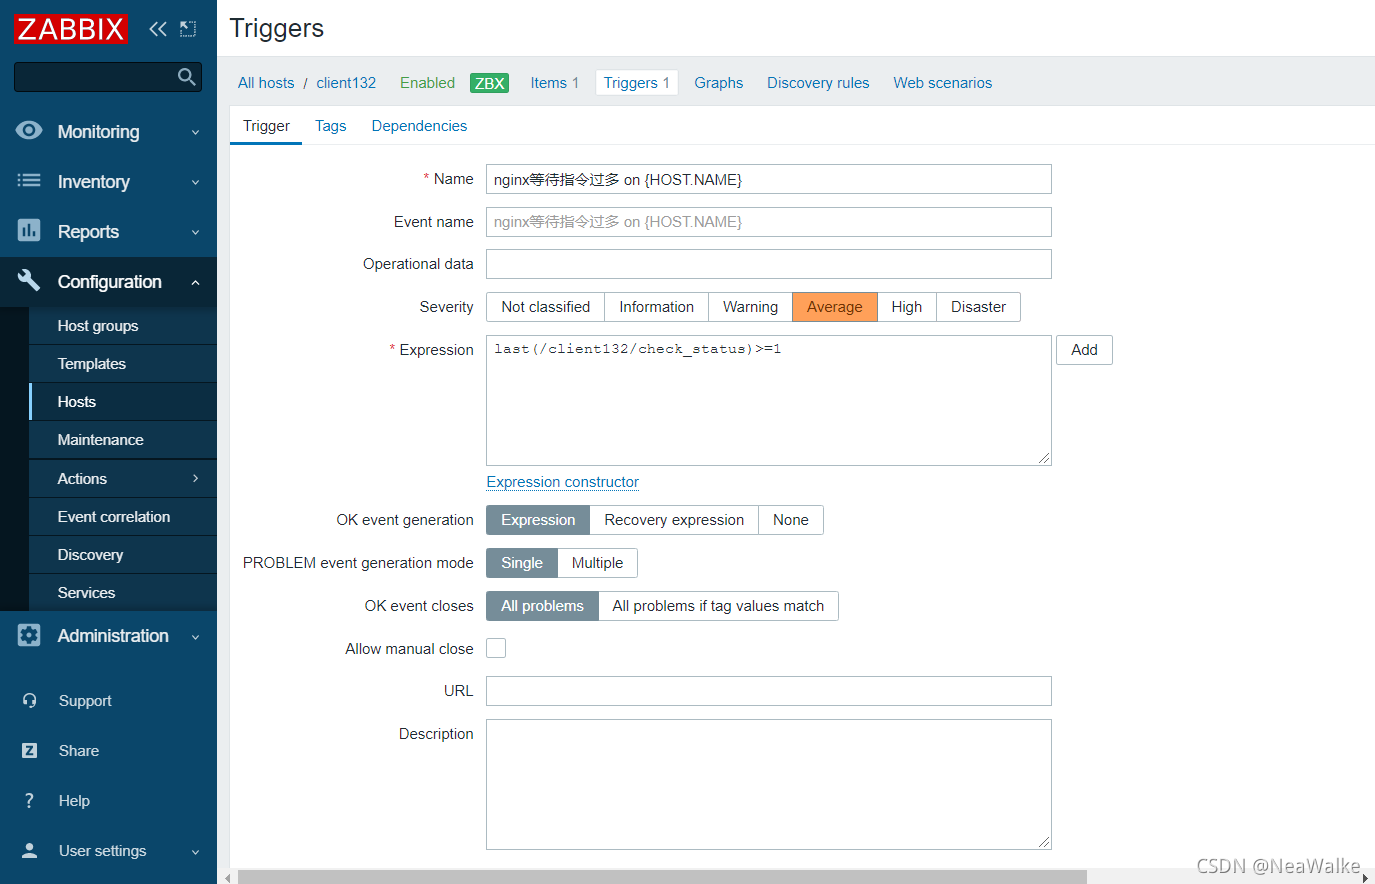This screenshot has height=884, width=1375.
Task: Click the Enabled status link
Action: pyautogui.click(x=427, y=83)
